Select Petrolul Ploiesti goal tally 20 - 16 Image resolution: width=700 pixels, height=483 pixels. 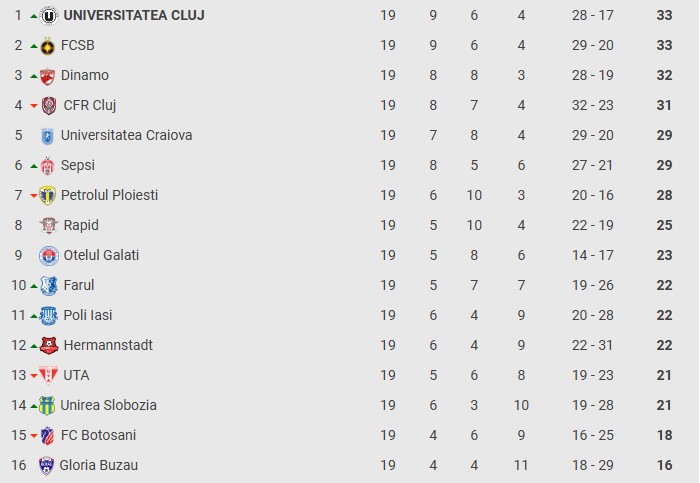pyautogui.click(x=593, y=195)
